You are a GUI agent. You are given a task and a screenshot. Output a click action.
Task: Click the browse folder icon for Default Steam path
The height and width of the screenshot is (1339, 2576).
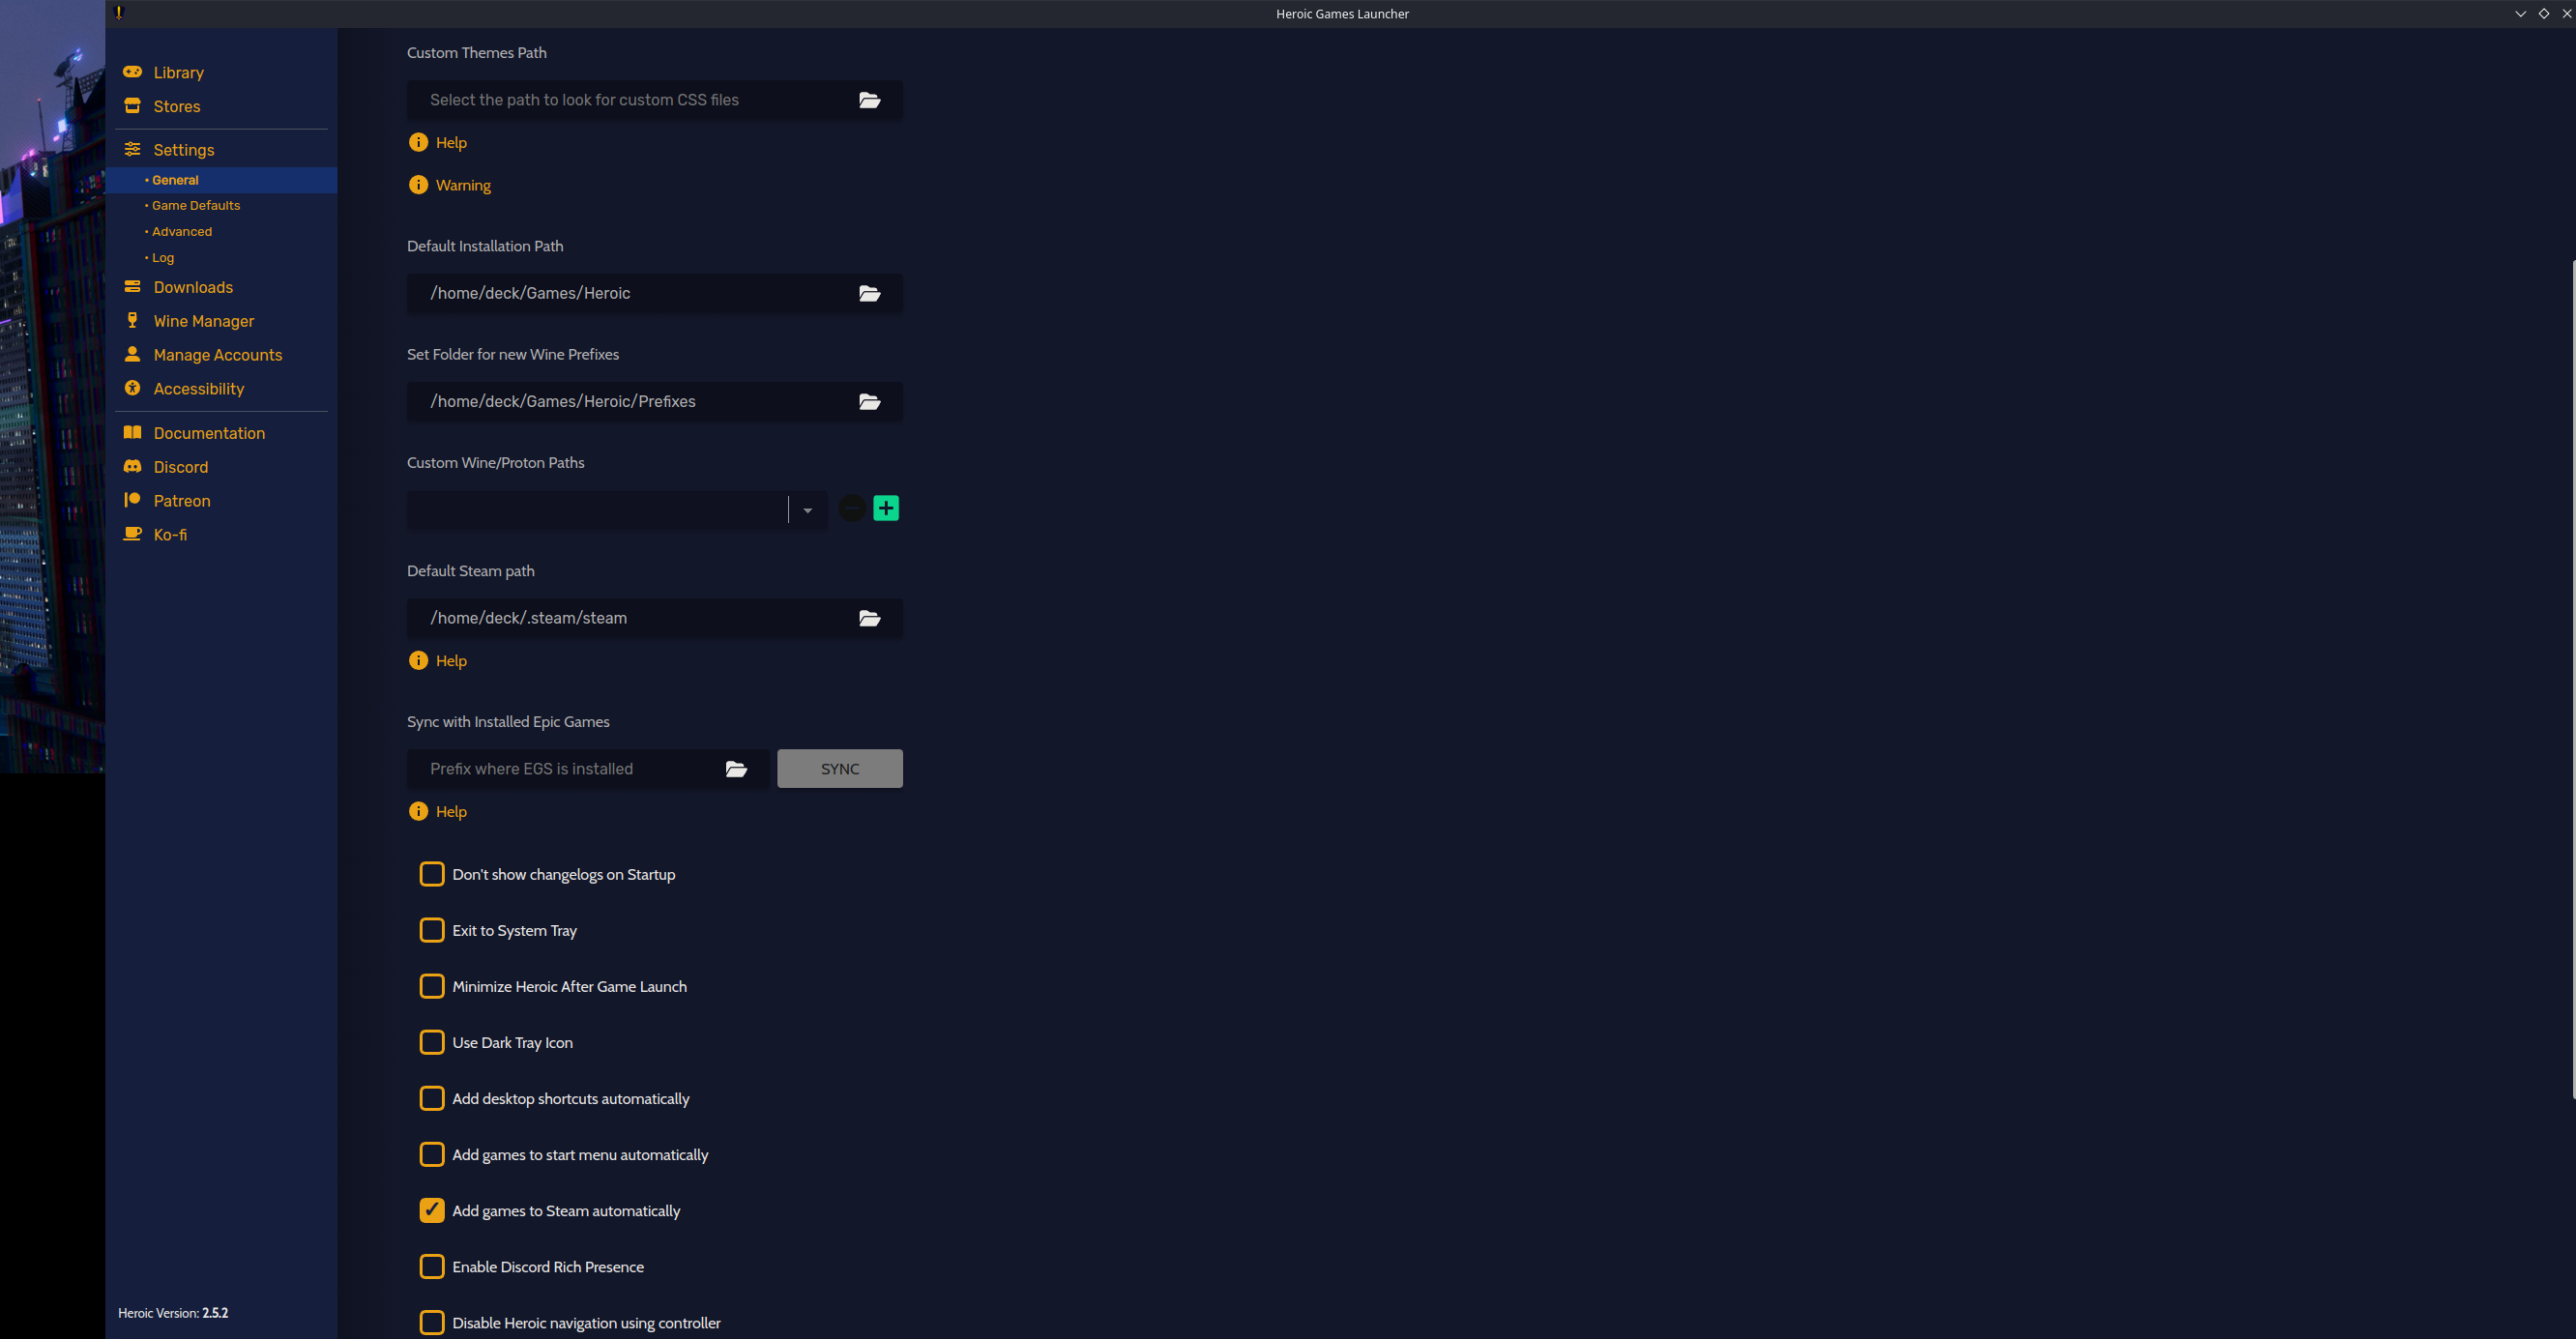coord(870,619)
